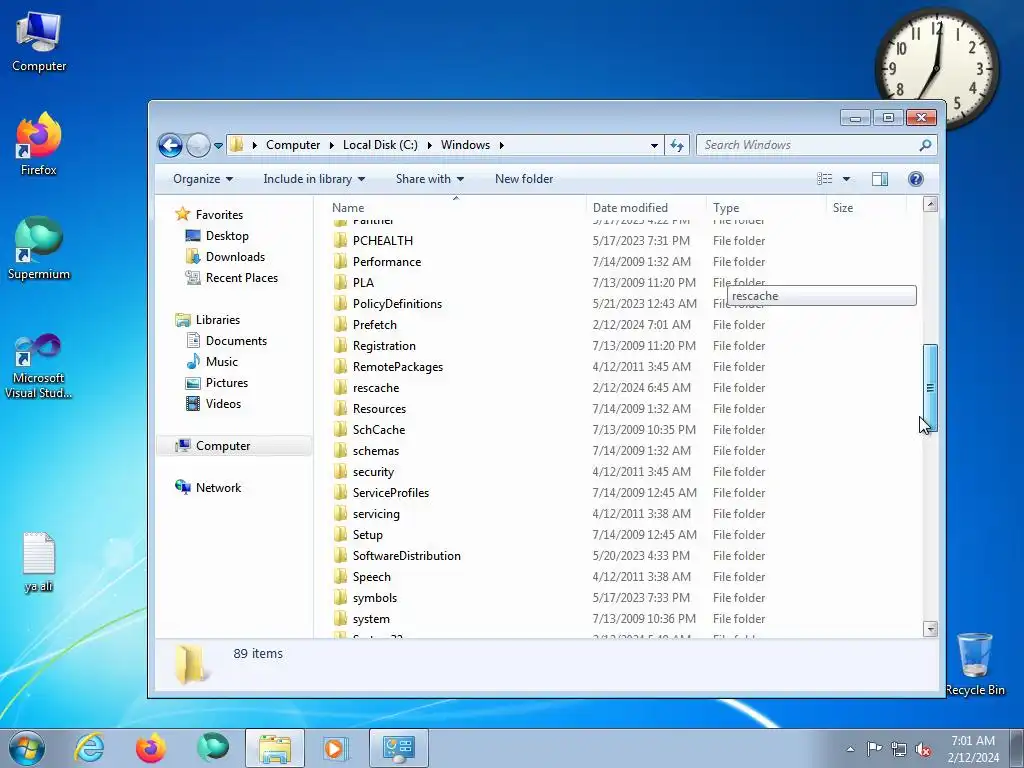
Task: Select the servicing folder
Action: pos(376,514)
